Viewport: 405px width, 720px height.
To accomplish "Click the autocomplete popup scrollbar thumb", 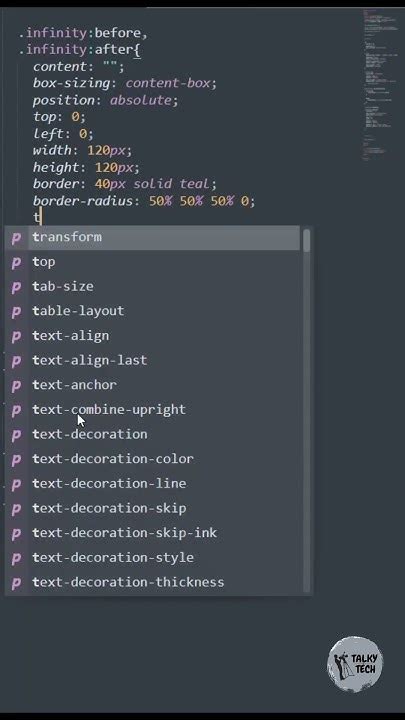I will [307, 241].
